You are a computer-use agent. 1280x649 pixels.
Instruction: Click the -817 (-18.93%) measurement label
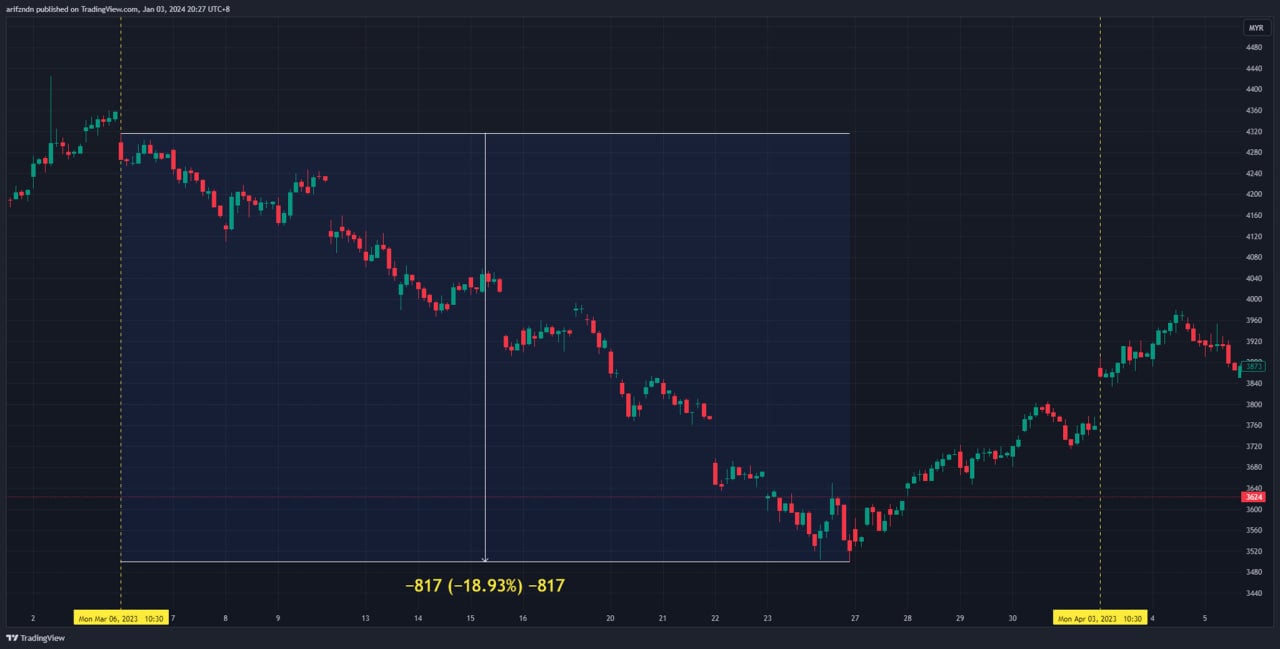pyautogui.click(x=485, y=585)
